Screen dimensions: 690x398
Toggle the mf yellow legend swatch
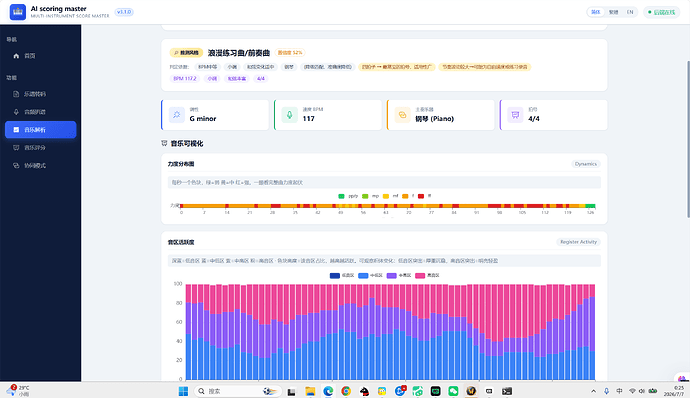coord(386,196)
